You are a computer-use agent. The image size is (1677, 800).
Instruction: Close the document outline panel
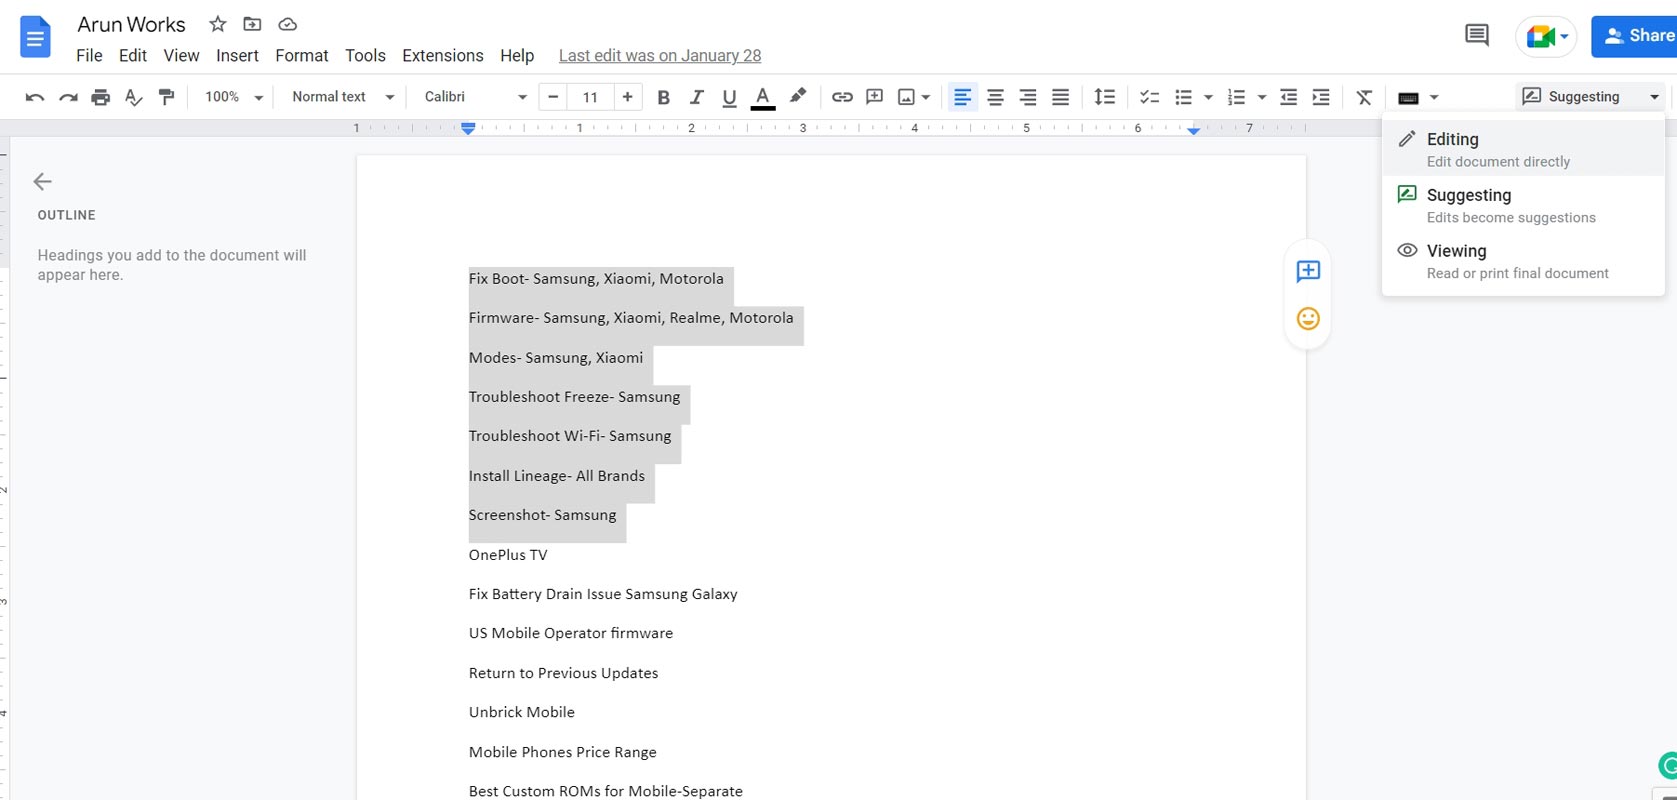(42, 181)
